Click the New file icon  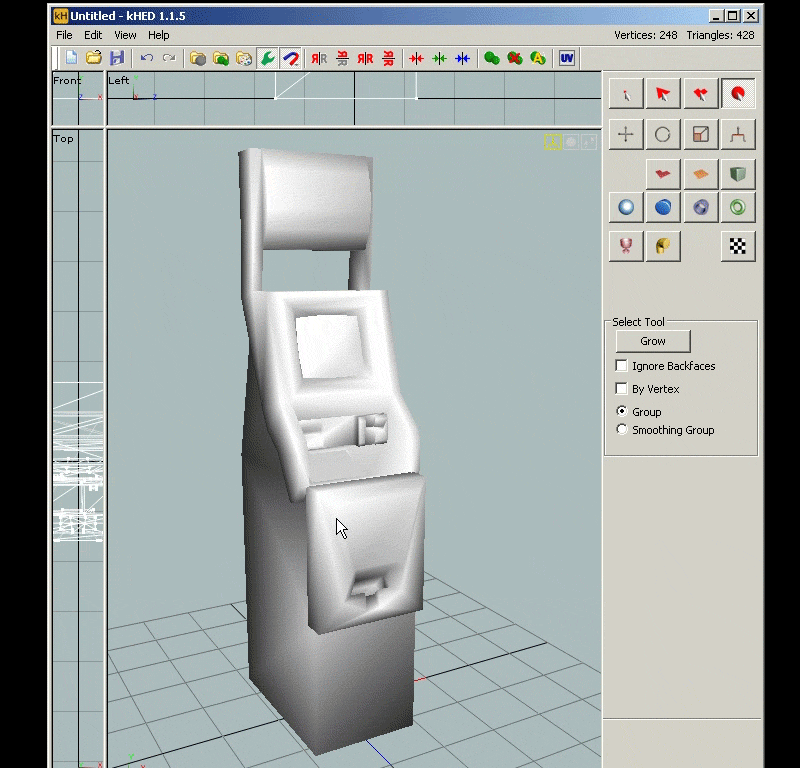point(71,58)
